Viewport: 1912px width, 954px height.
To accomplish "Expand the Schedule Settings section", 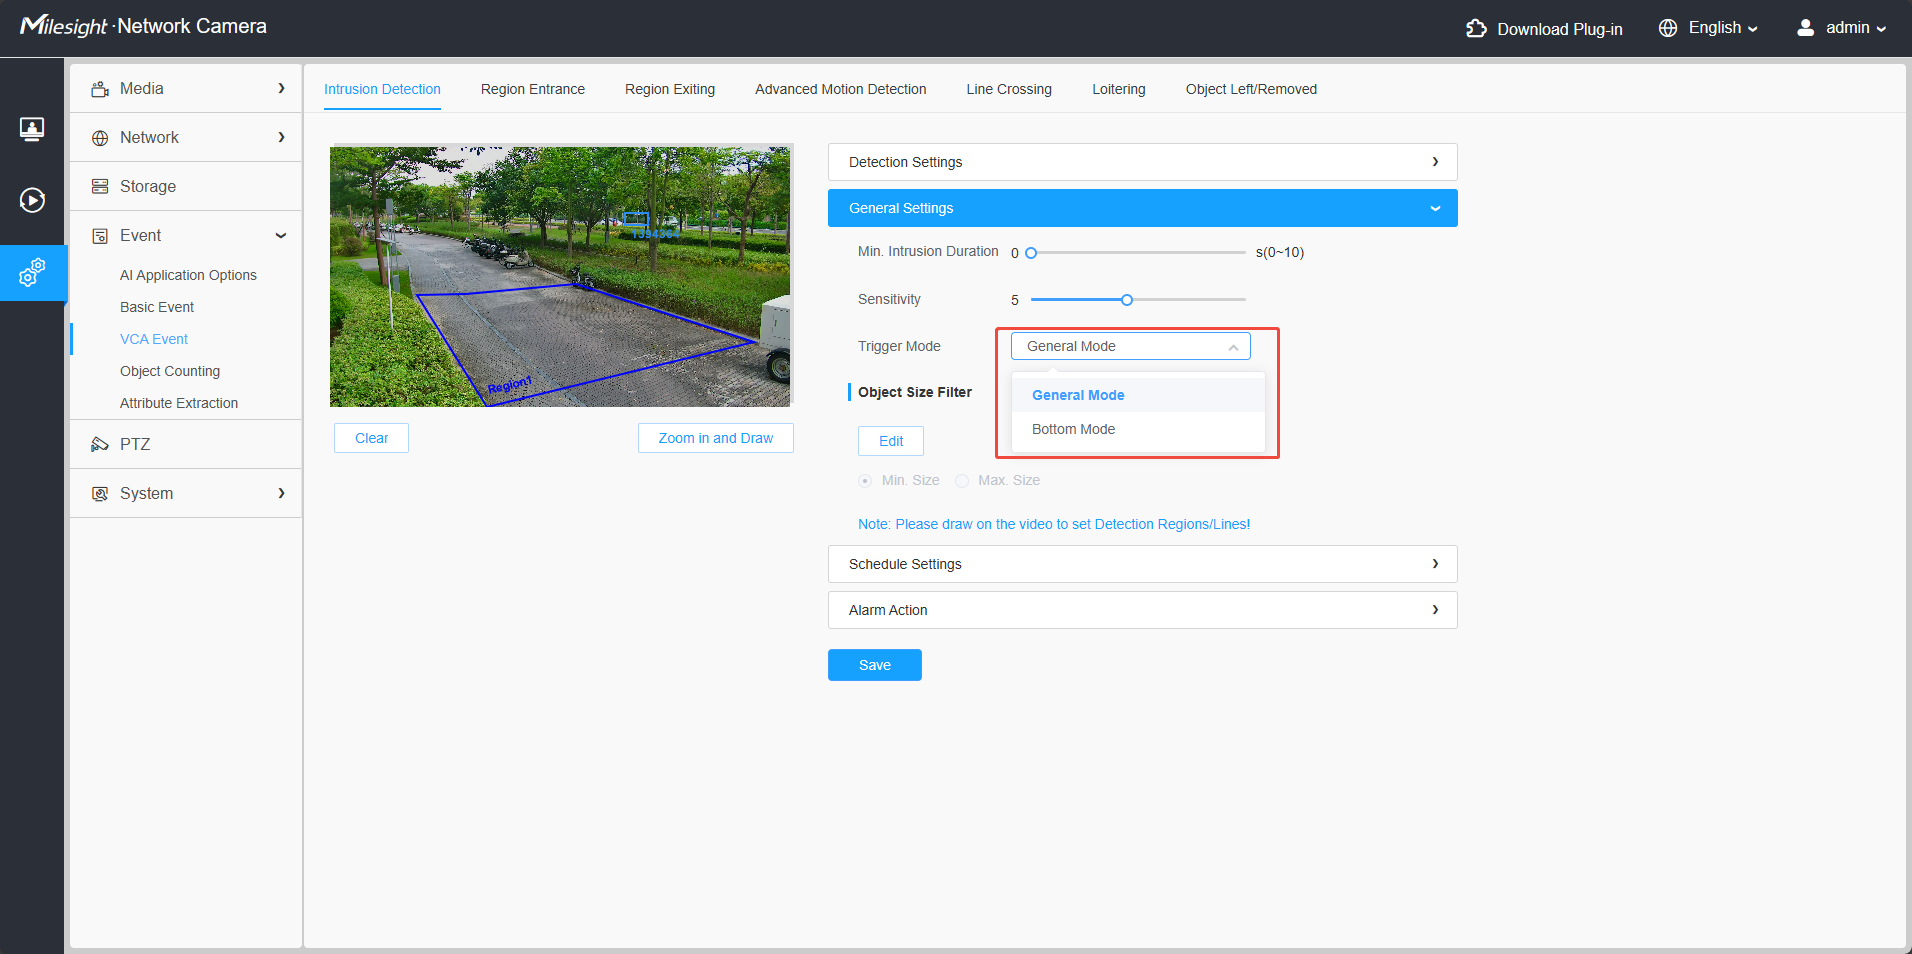I will click(1142, 564).
